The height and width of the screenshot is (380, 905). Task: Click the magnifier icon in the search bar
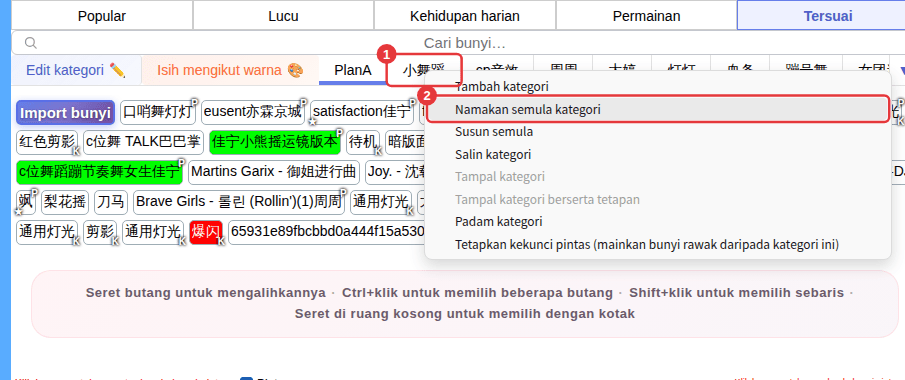click(x=31, y=43)
